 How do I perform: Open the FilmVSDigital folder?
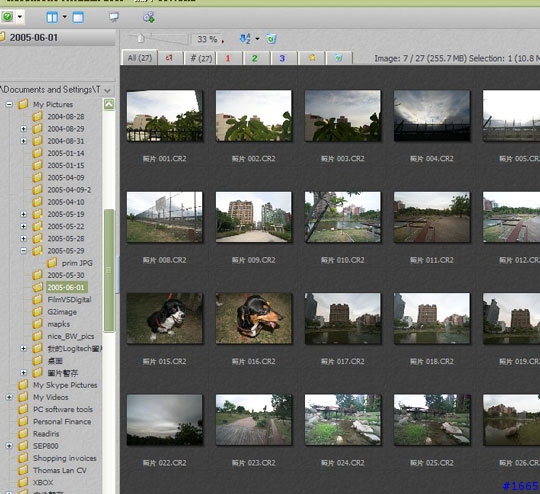69,299
